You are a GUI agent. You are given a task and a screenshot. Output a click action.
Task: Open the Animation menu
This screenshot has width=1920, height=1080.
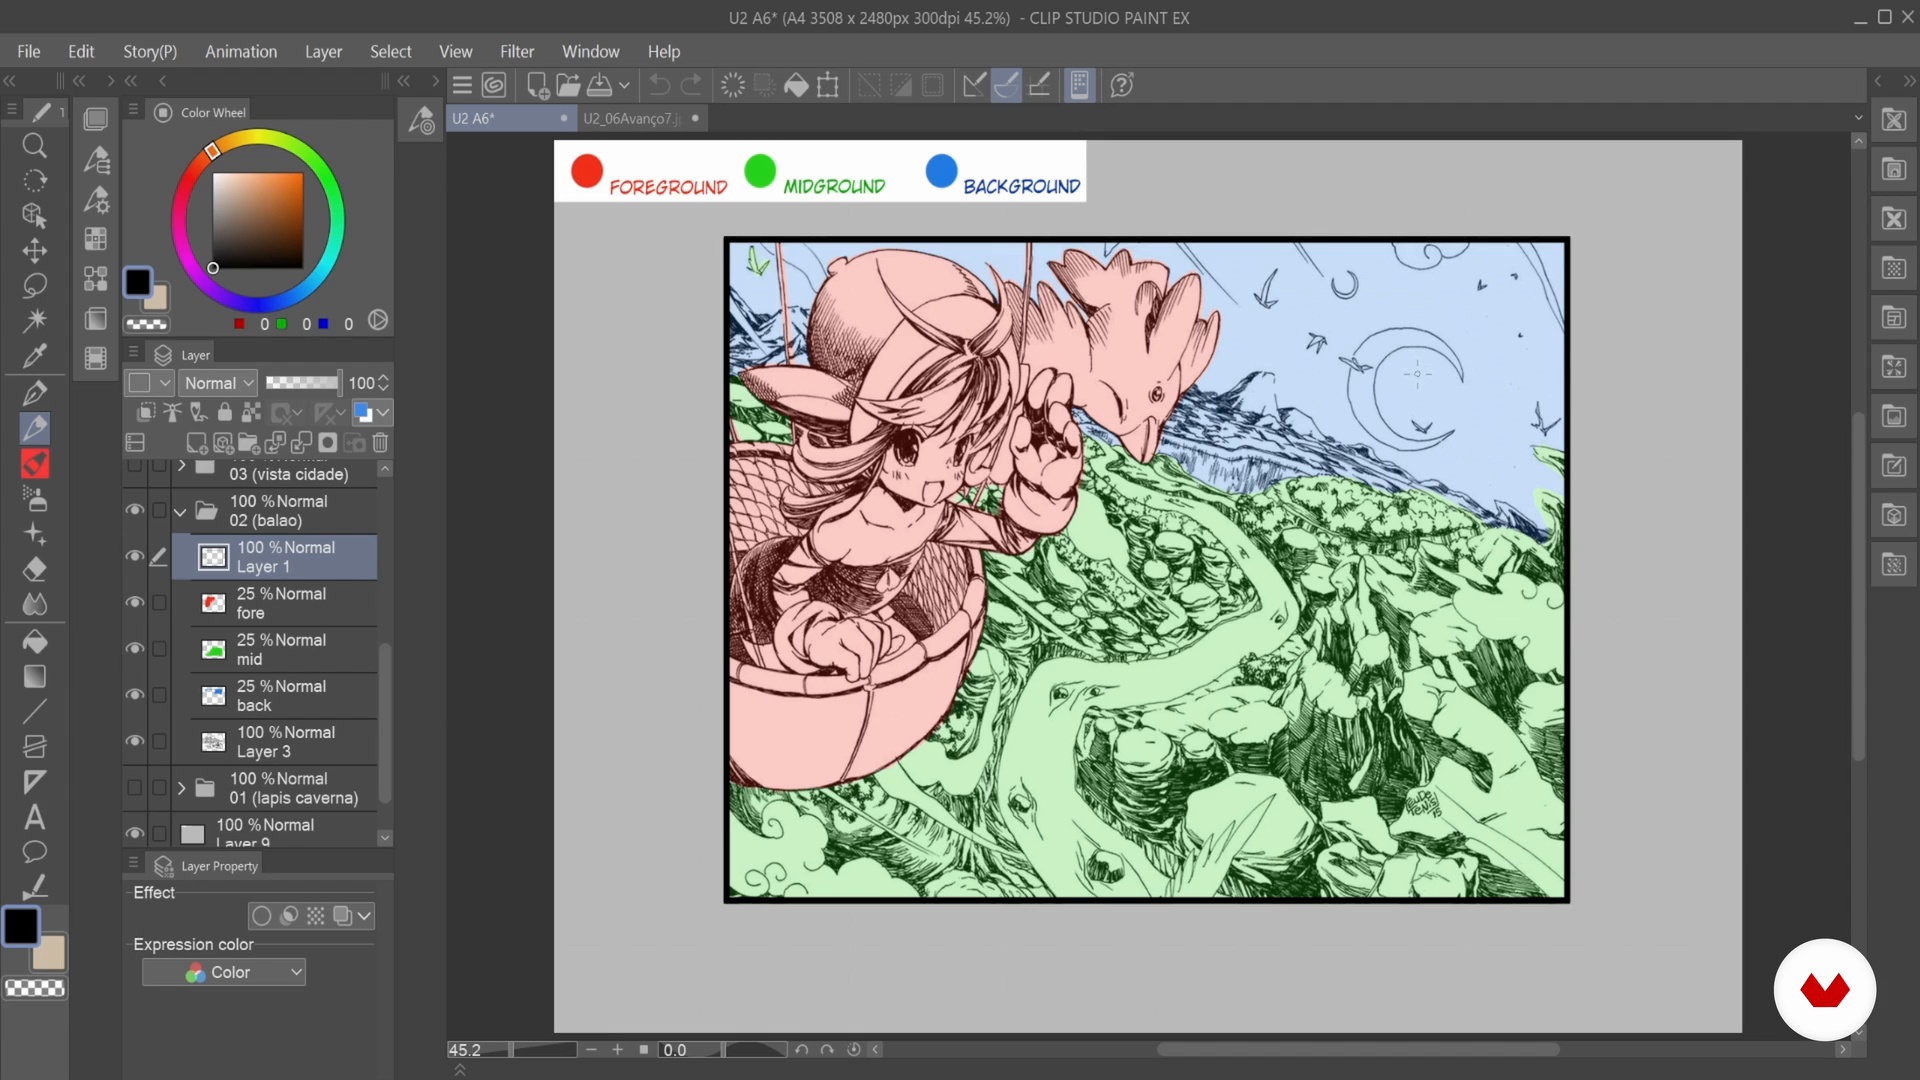click(x=241, y=51)
